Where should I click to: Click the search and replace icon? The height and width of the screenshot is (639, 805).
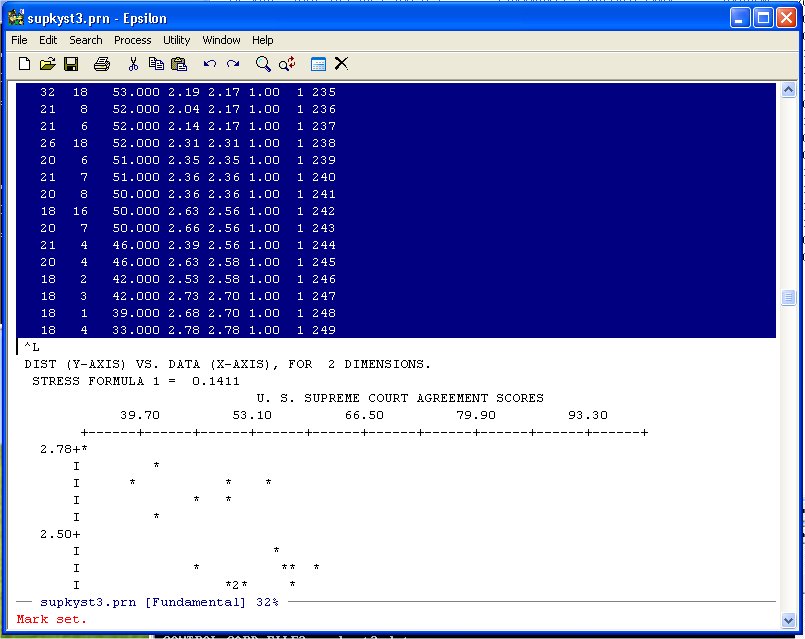(287, 64)
